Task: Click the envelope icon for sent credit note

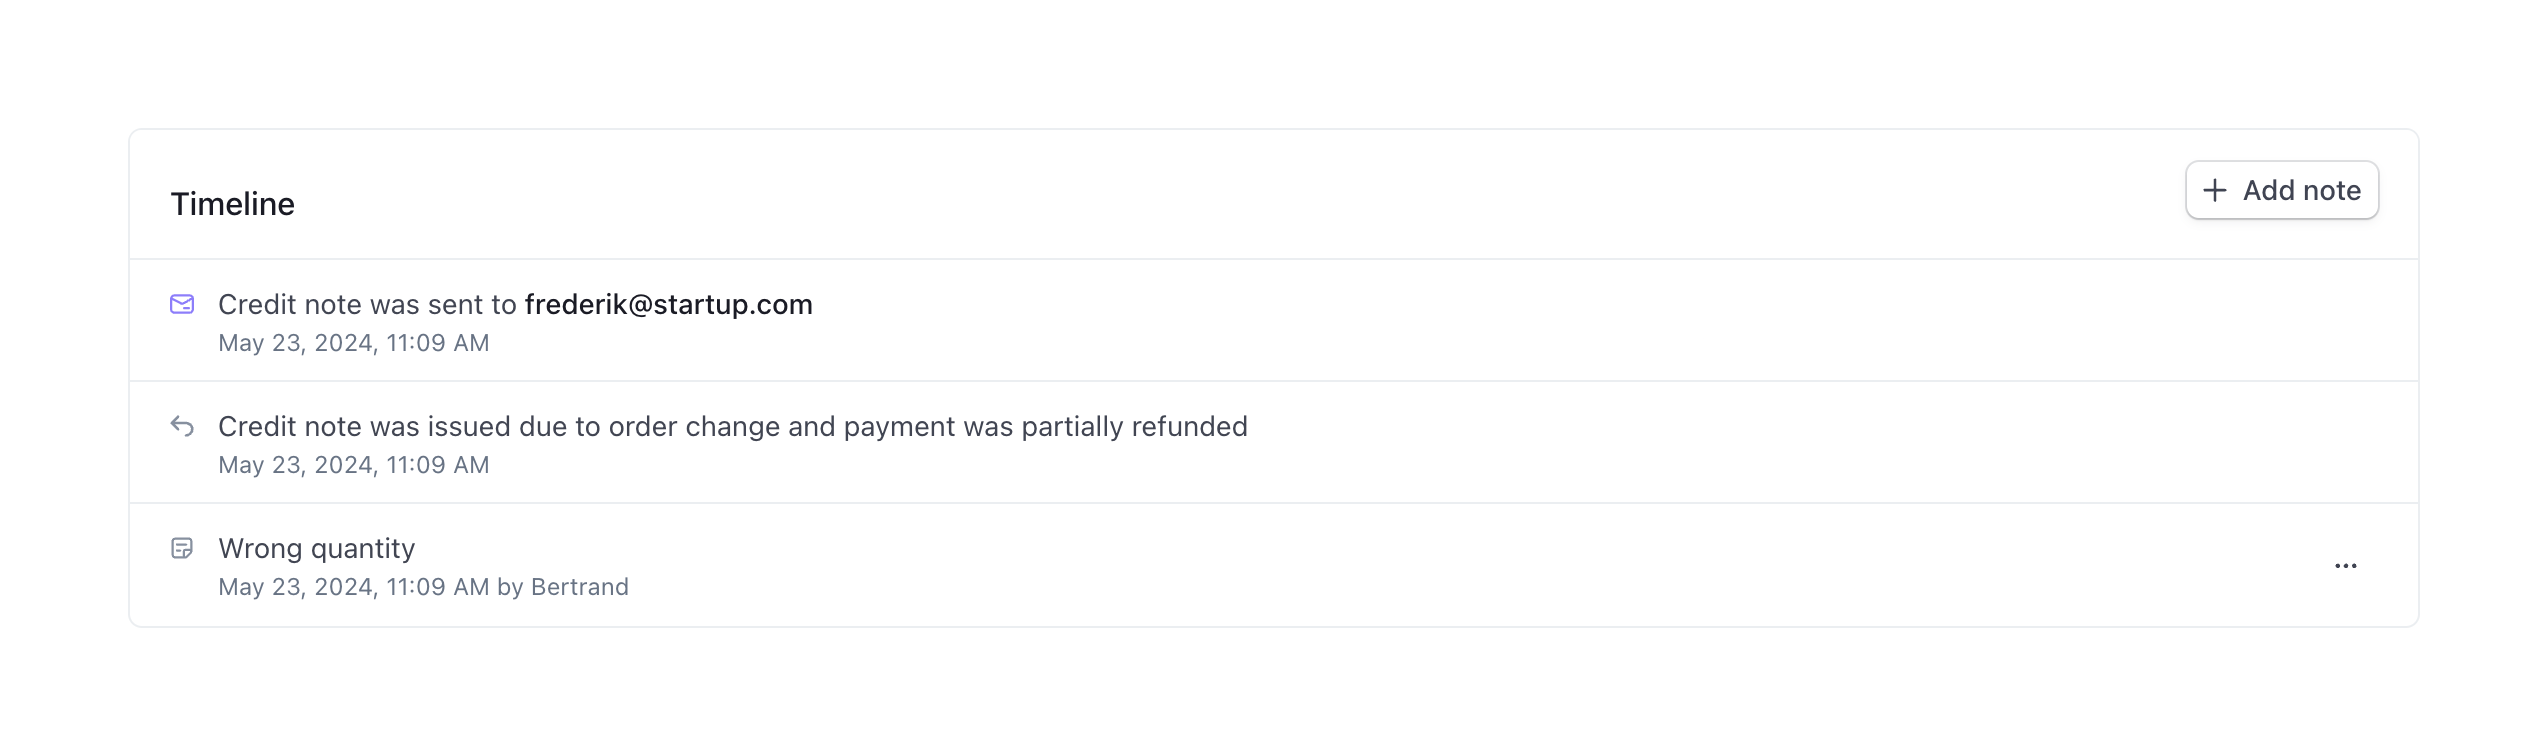Action: coord(182,304)
